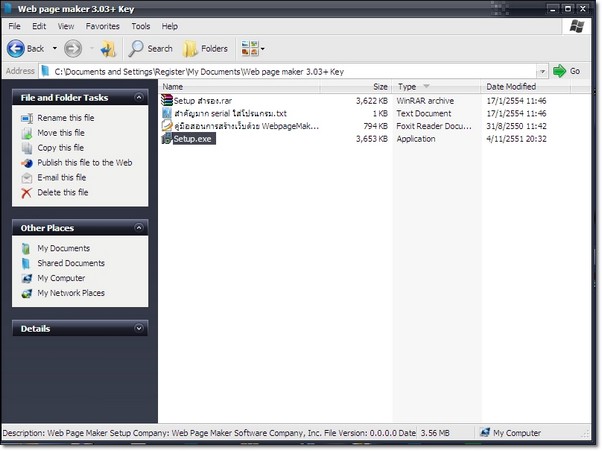Click the Publish this file to the Web link

[84, 163]
